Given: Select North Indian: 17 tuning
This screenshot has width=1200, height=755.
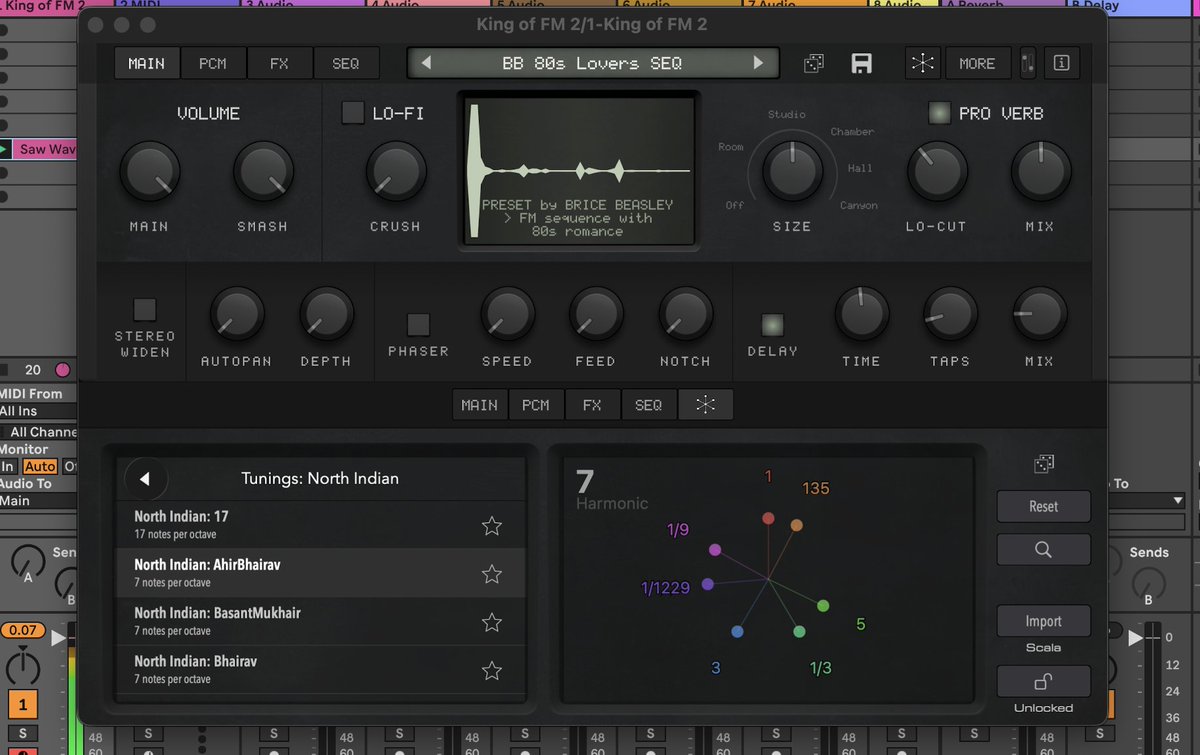Looking at the screenshot, I should (321, 525).
